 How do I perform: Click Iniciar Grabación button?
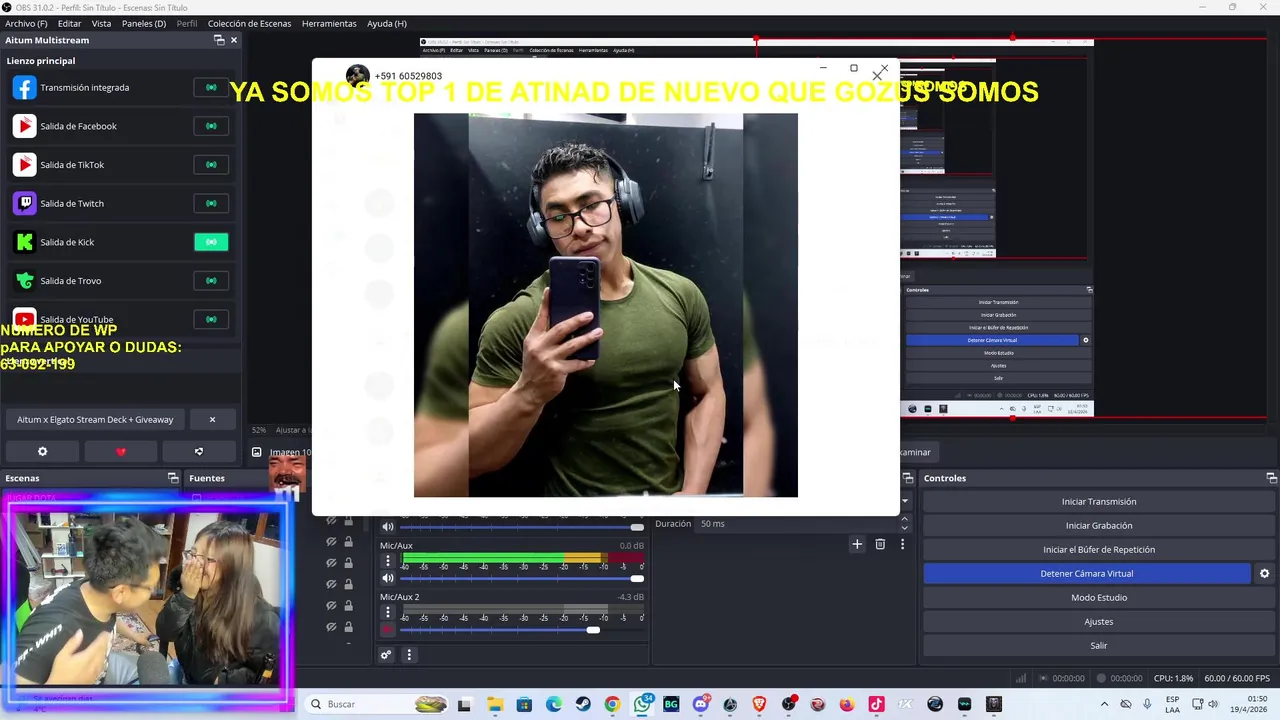point(1098,526)
